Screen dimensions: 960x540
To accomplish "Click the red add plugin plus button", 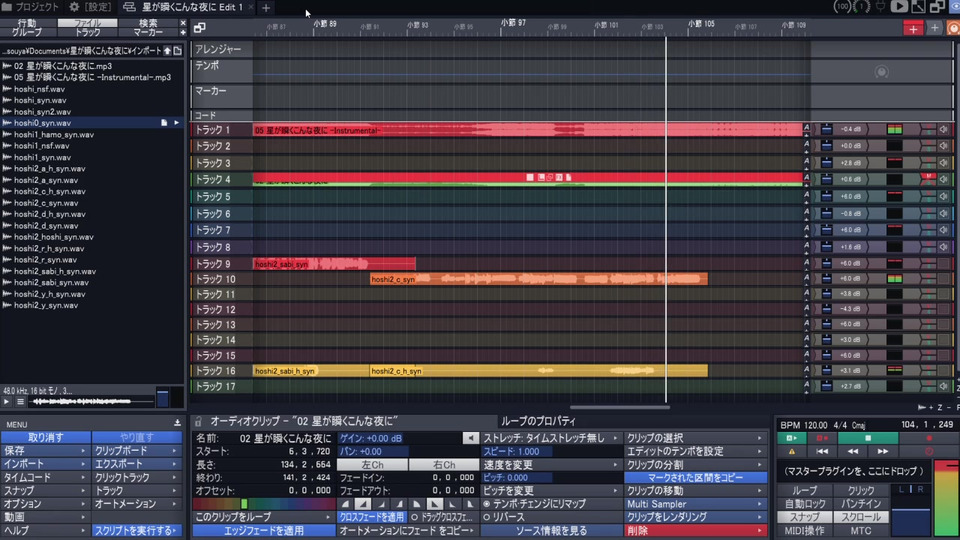I will click(x=913, y=28).
